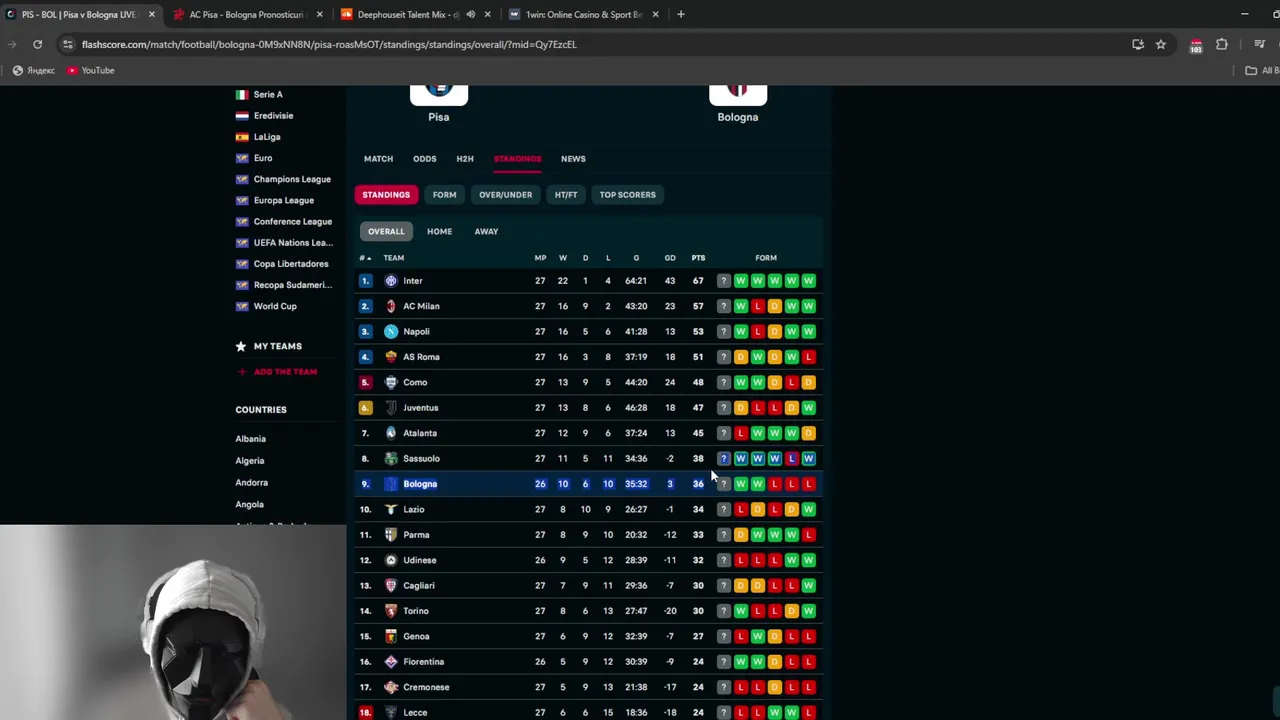1280x720 pixels.
Task: Bookmark this page with the star icon
Action: coord(1160,44)
